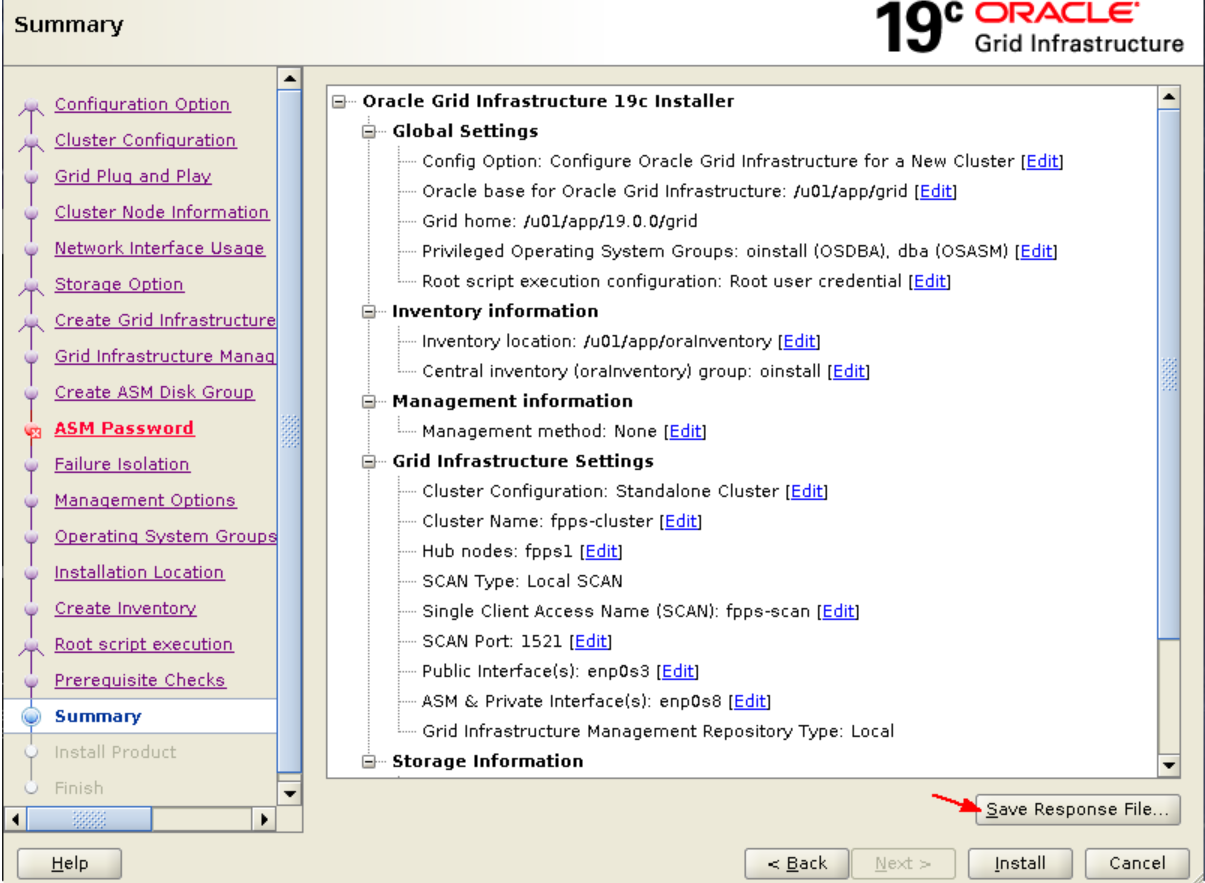Click the Summary step bullet icon

click(31, 716)
